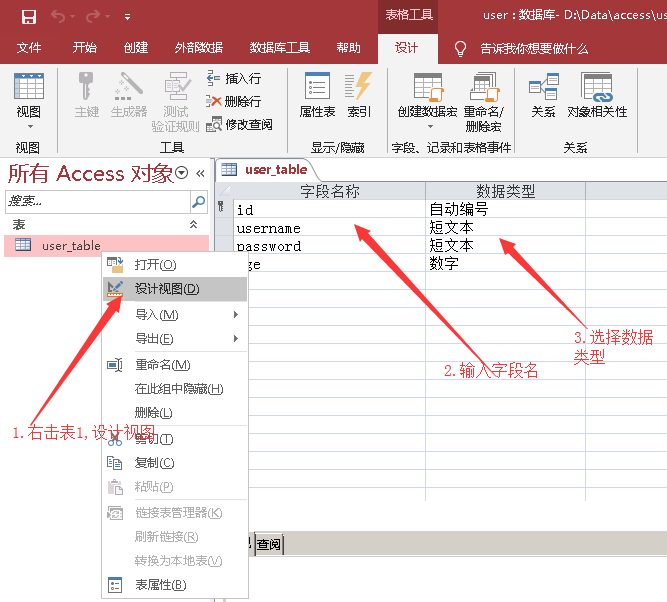The image size is (667, 602).
Task: Select the id row selector with key
Action: click(224, 208)
